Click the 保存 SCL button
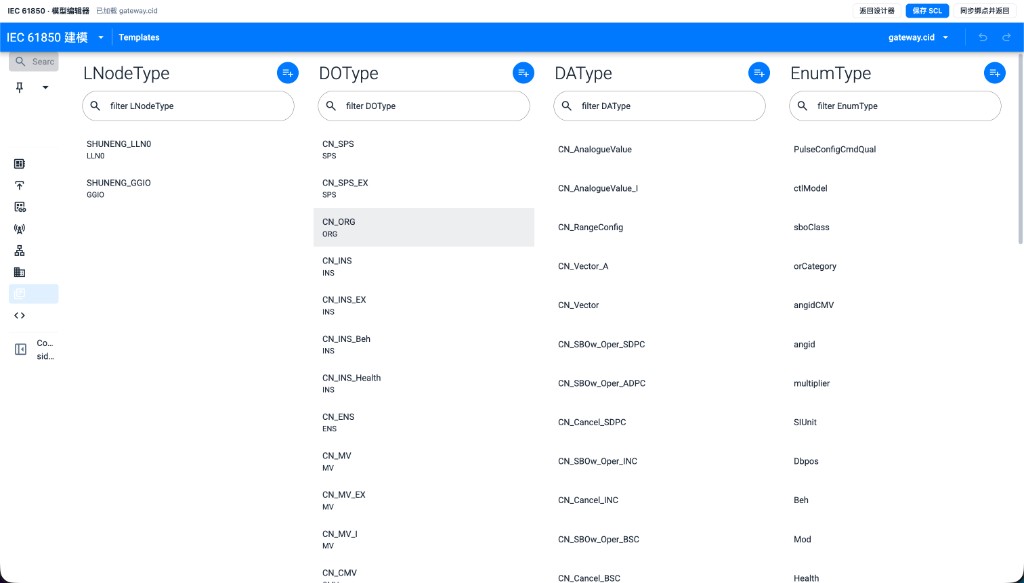This screenshot has height=583, width=1024. pos(927,10)
